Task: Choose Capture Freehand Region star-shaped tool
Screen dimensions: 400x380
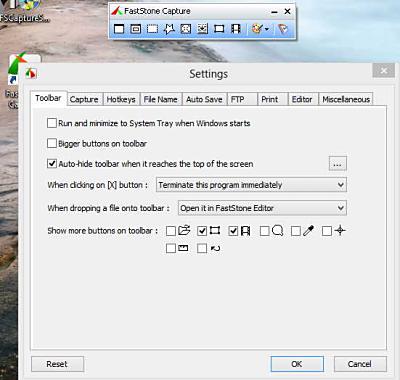Action: [169, 29]
